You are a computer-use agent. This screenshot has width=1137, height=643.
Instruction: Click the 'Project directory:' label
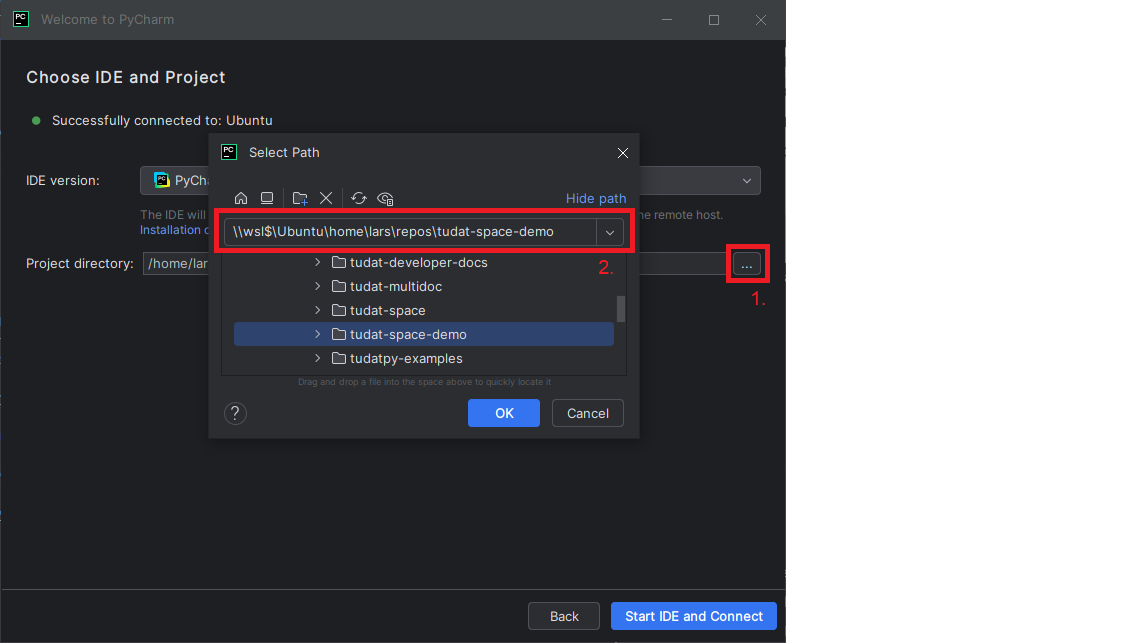click(80, 264)
